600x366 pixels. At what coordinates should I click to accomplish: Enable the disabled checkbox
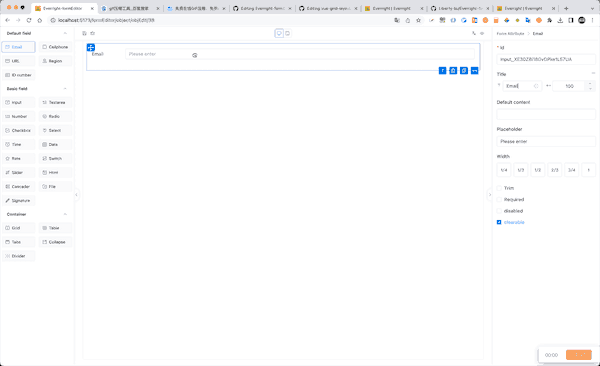(x=499, y=211)
